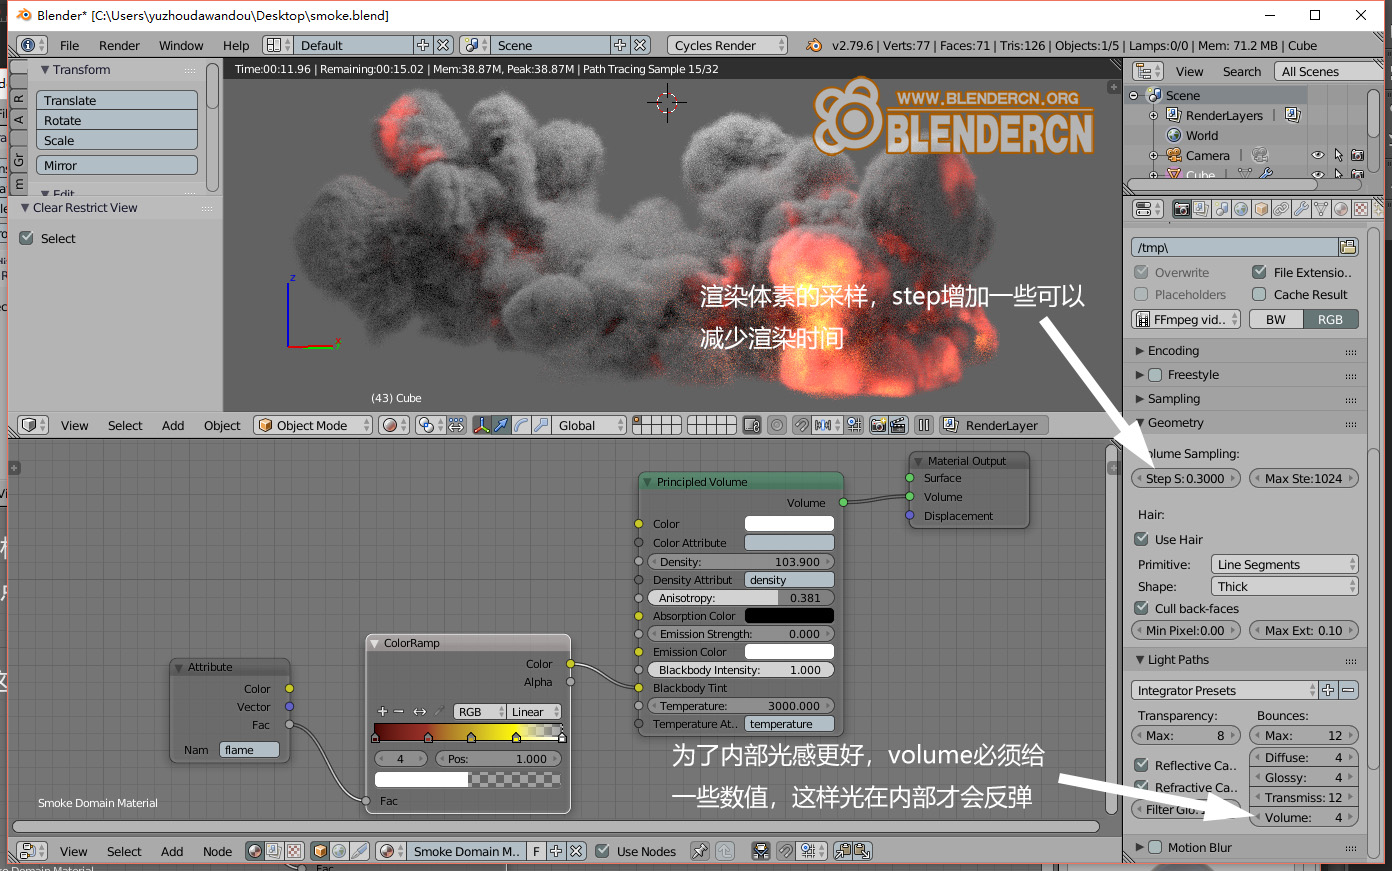The image size is (1392, 871).
Task: Toggle Reflective Caustics checkbox
Action: [1141, 765]
